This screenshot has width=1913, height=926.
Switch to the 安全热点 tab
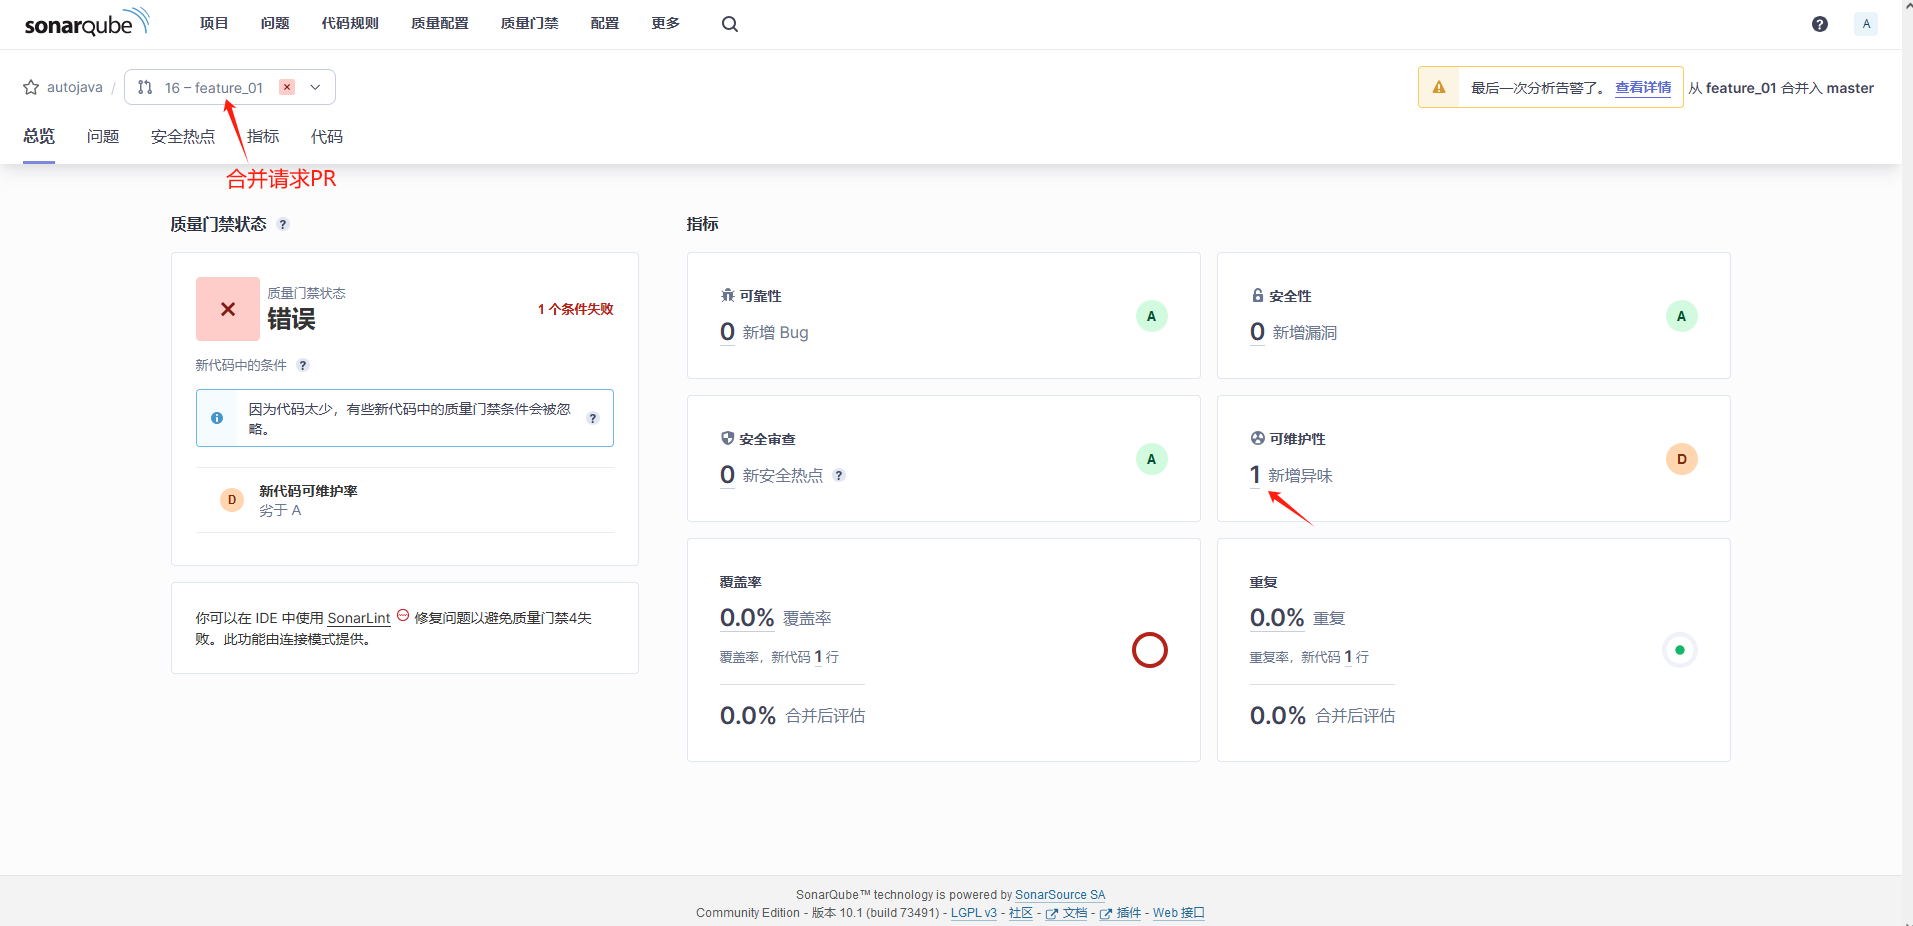[x=183, y=136]
